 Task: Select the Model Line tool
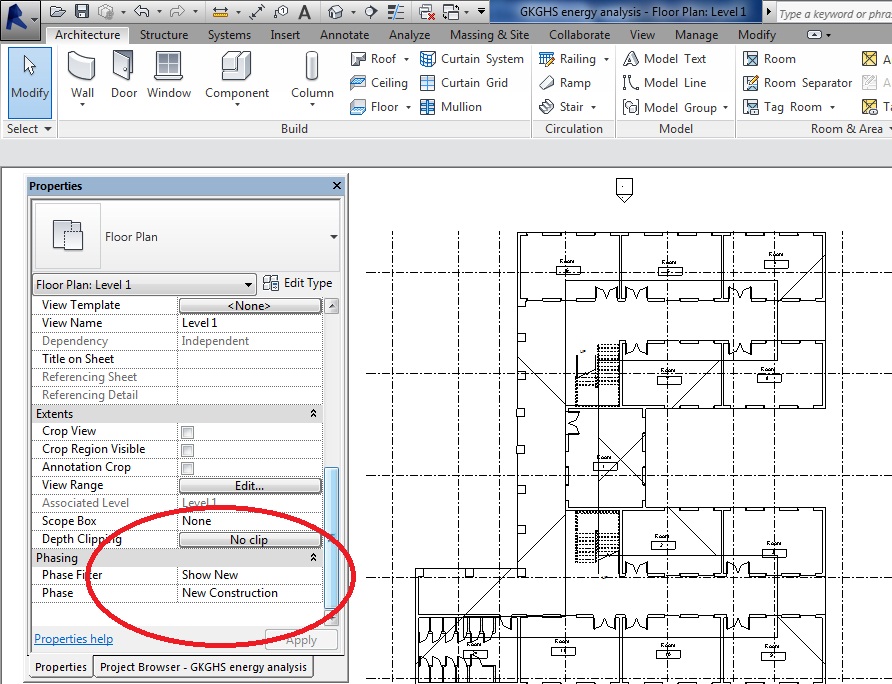[x=664, y=83]
